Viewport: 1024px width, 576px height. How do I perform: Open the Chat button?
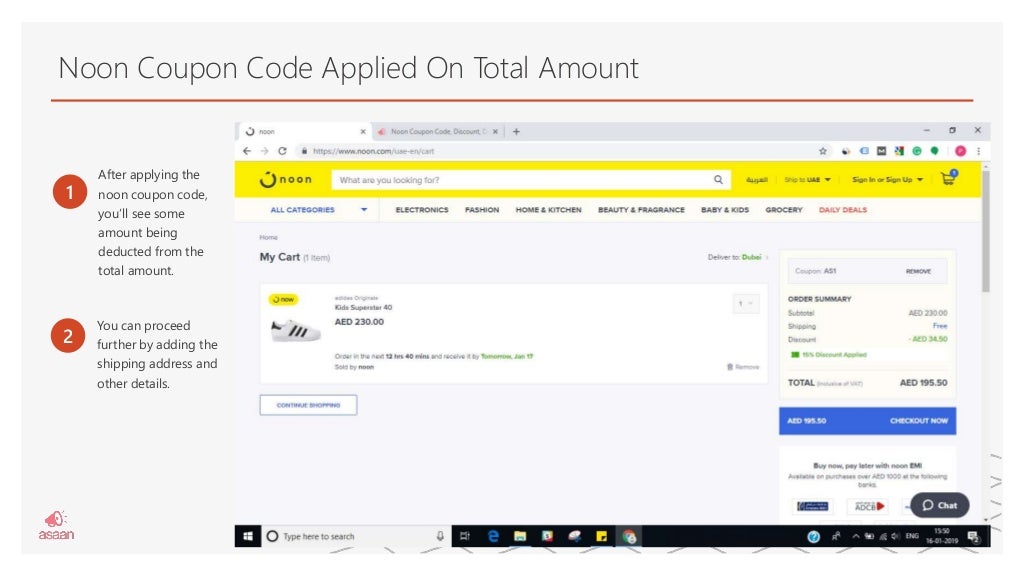(940, 505)
